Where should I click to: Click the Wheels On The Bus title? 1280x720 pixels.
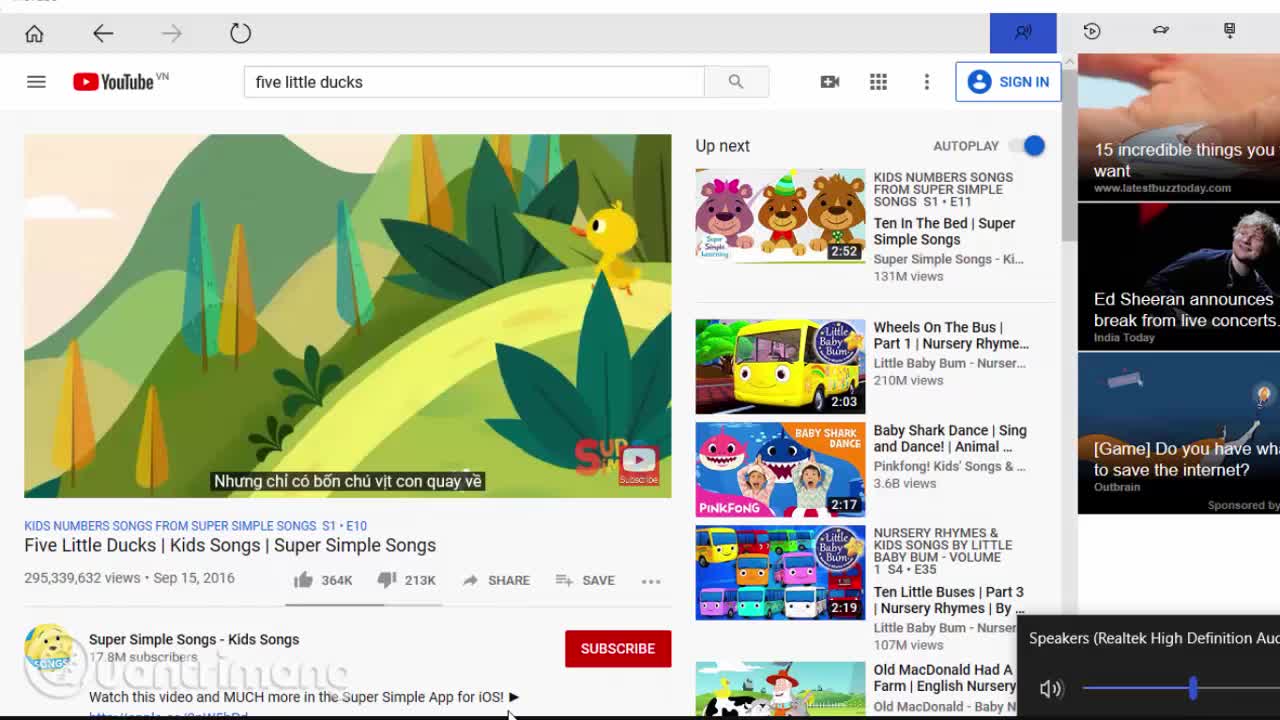click(x=950, y=335)
